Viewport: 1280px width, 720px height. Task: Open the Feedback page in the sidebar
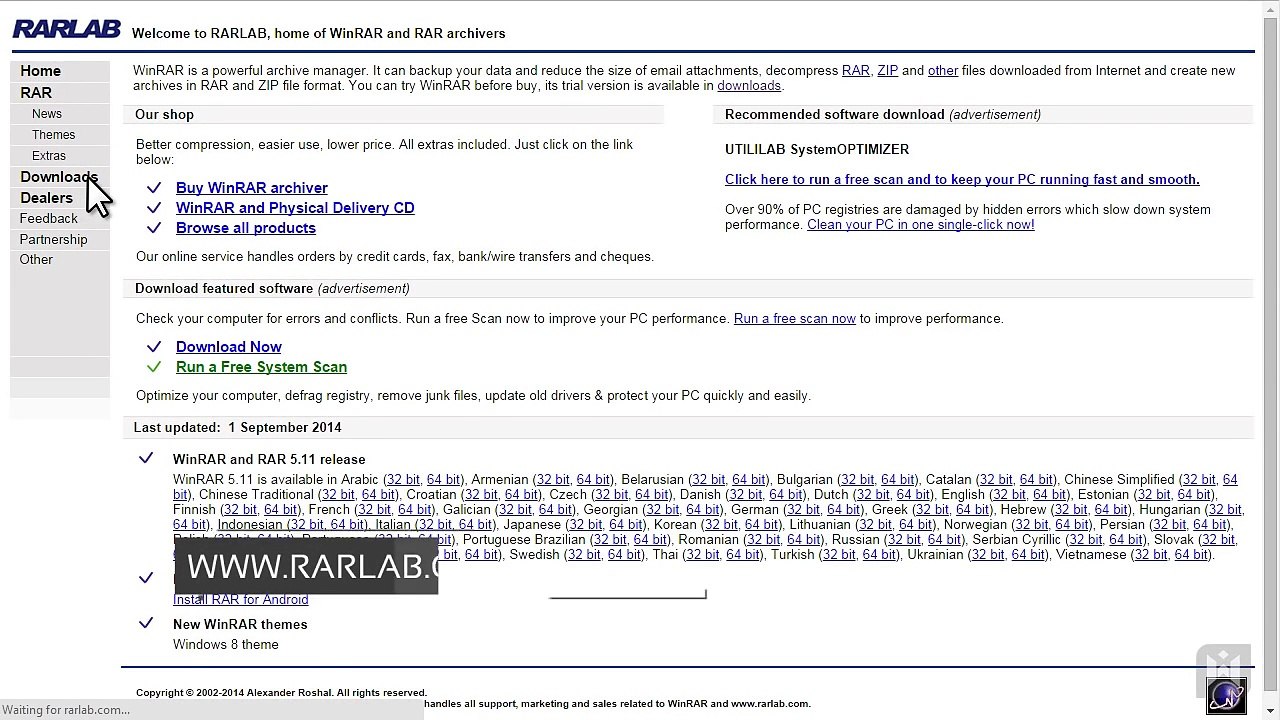pyautogui.click(x=48, y=218)
